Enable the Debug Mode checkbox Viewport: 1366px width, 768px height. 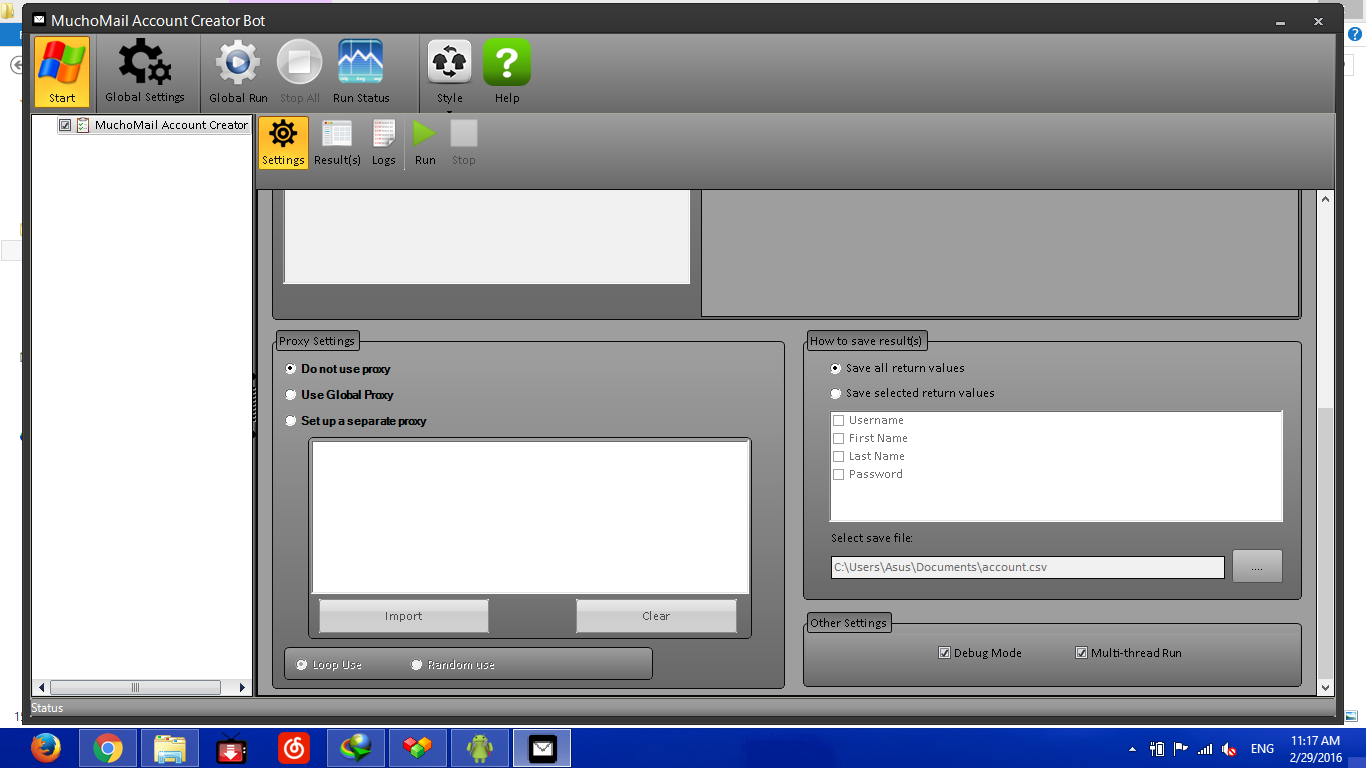click(945, 653)
